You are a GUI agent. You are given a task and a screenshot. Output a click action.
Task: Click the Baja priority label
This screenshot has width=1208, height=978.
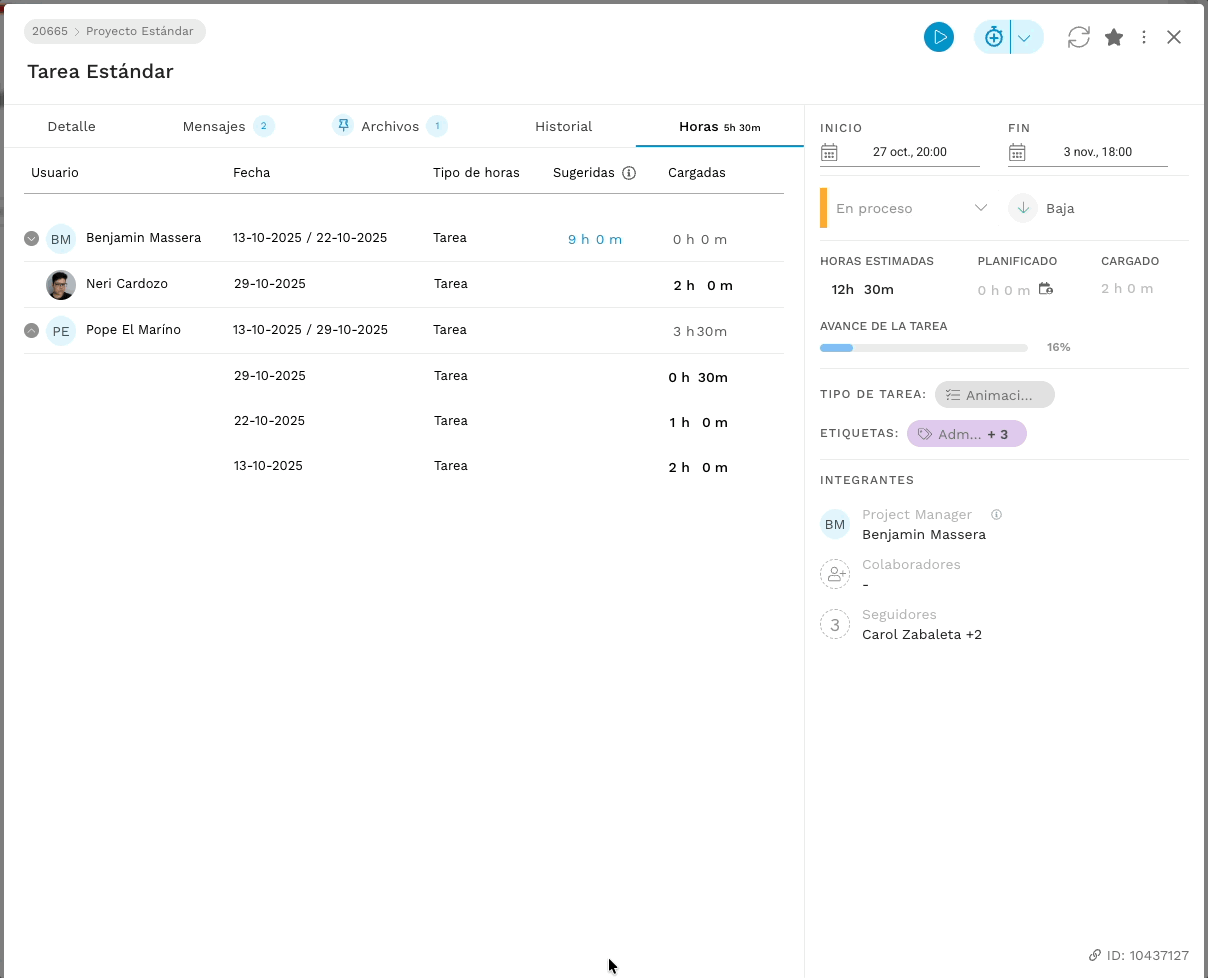(x=1060, y=209)
